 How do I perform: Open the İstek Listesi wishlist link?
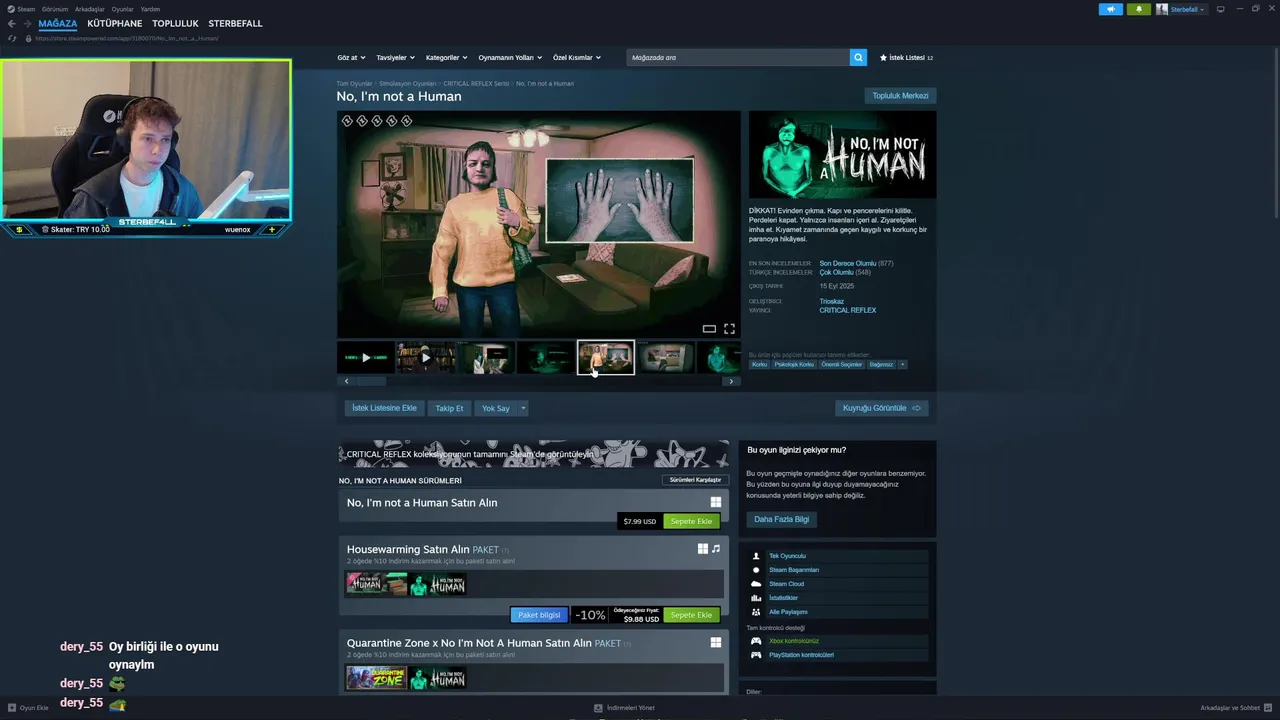(906, 58)
